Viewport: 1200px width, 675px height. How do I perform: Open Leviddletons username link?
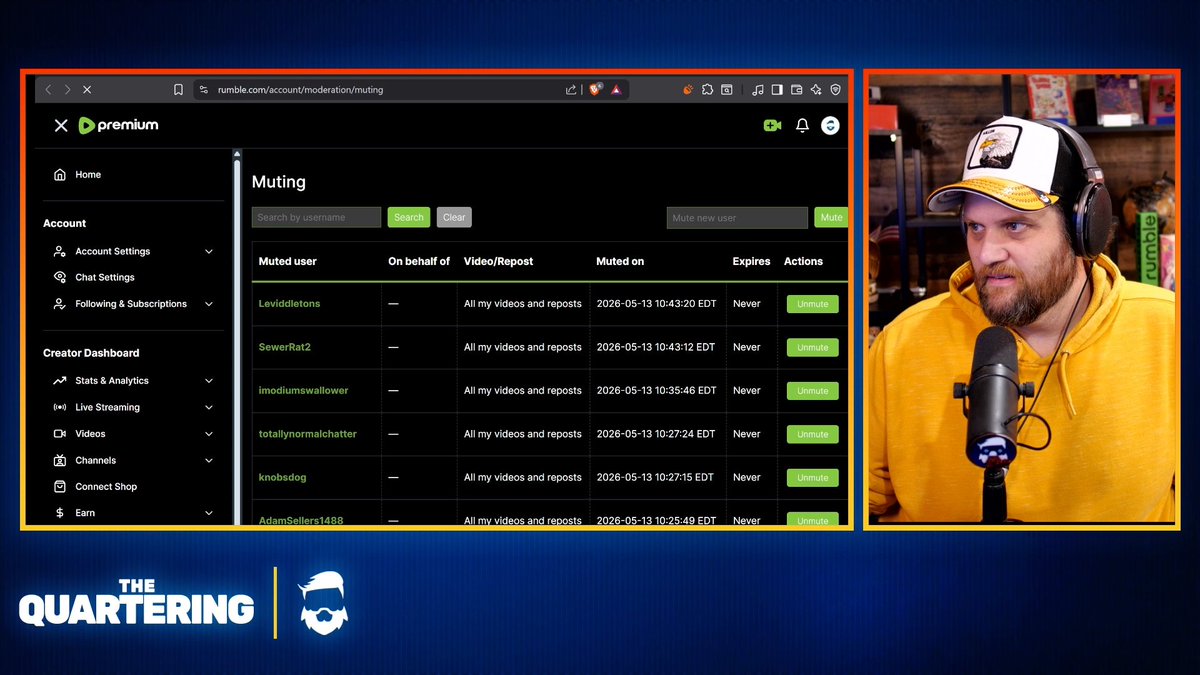click(289, 304)
